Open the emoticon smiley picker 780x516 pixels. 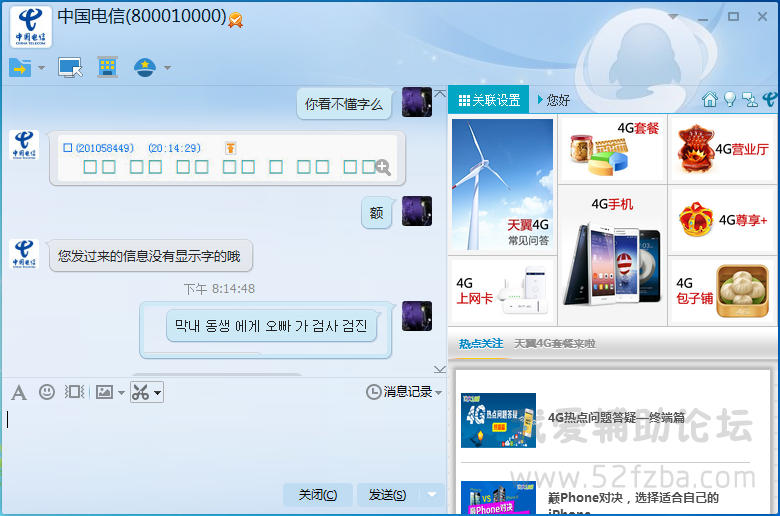tap(47, 392)
